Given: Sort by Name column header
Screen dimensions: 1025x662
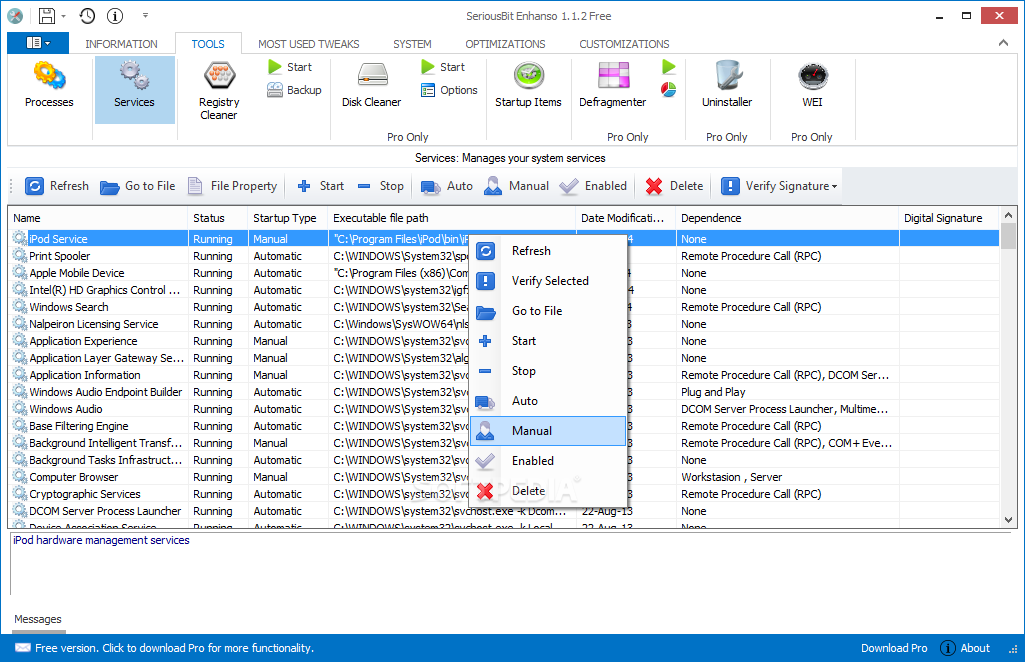Looking at the screenshot, I should tap(98, 218).
